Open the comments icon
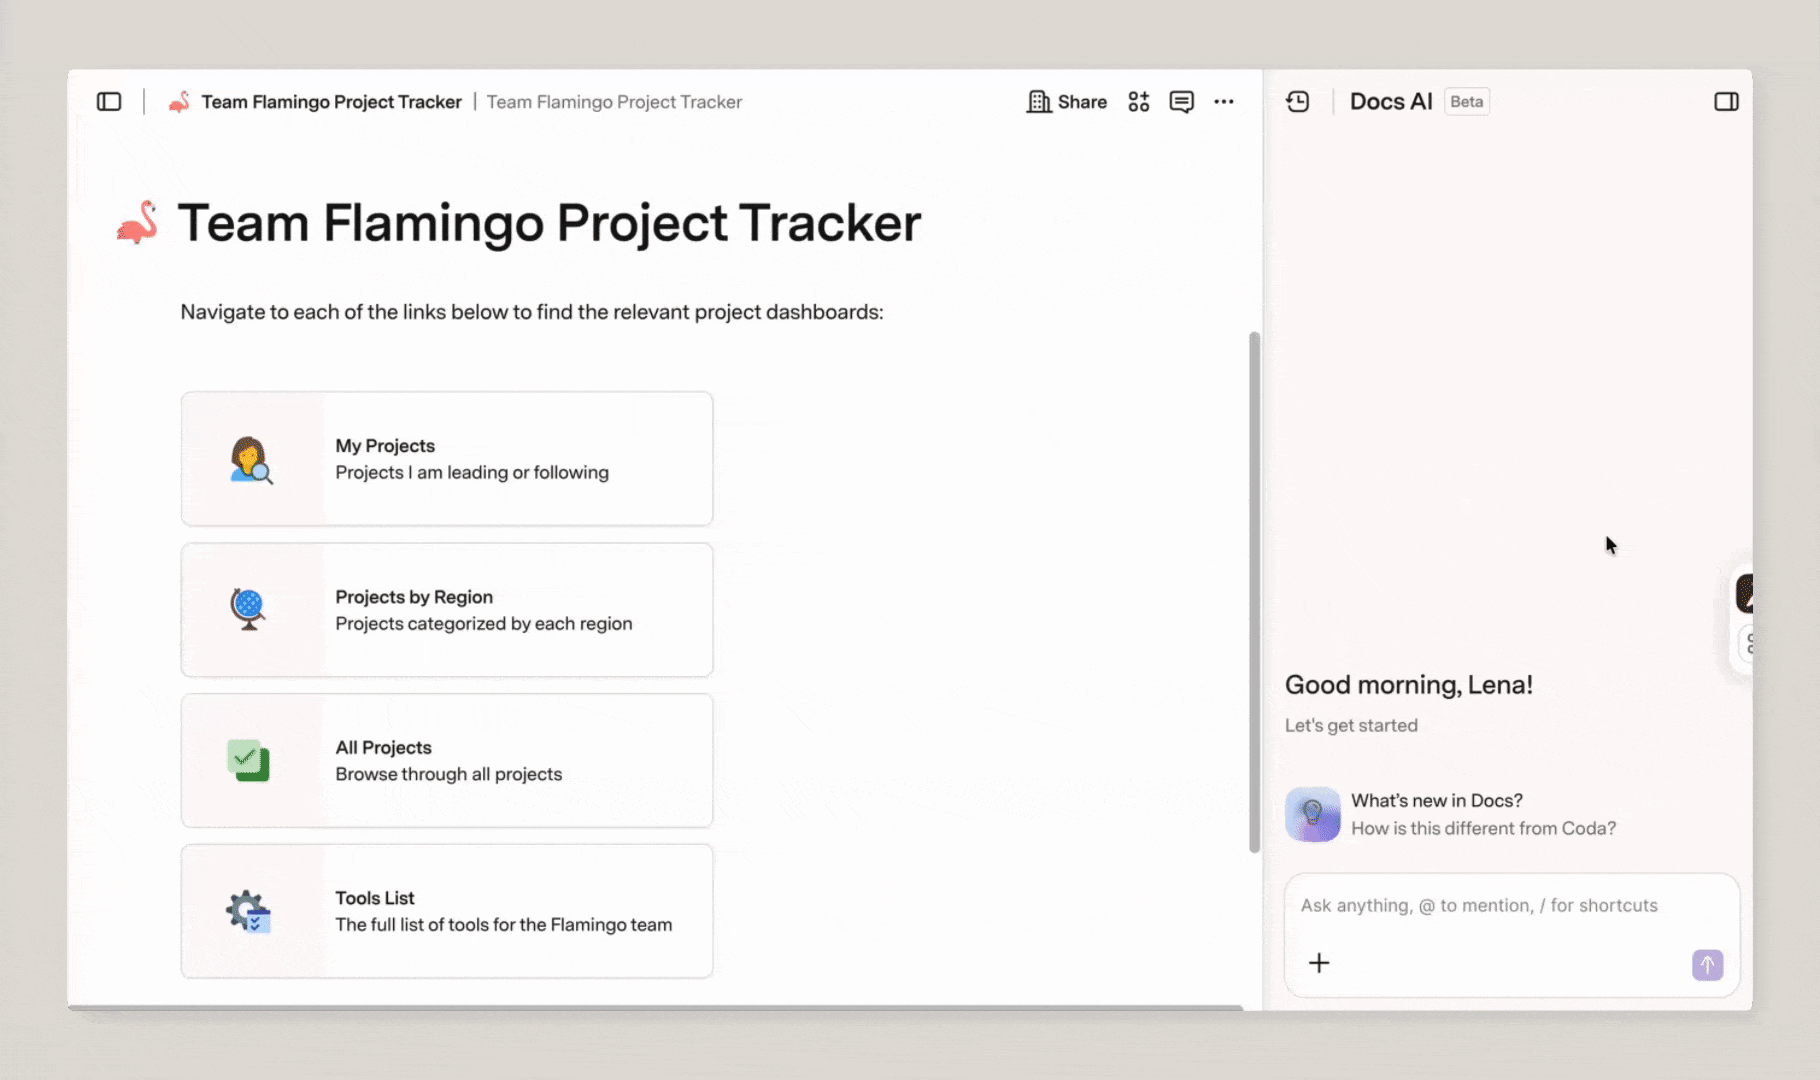The image size is (1820, 1080). tap(1181, 102)
